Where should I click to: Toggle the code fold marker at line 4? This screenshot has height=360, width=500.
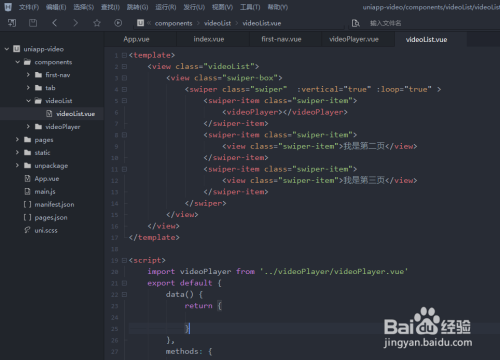point(124,89)
